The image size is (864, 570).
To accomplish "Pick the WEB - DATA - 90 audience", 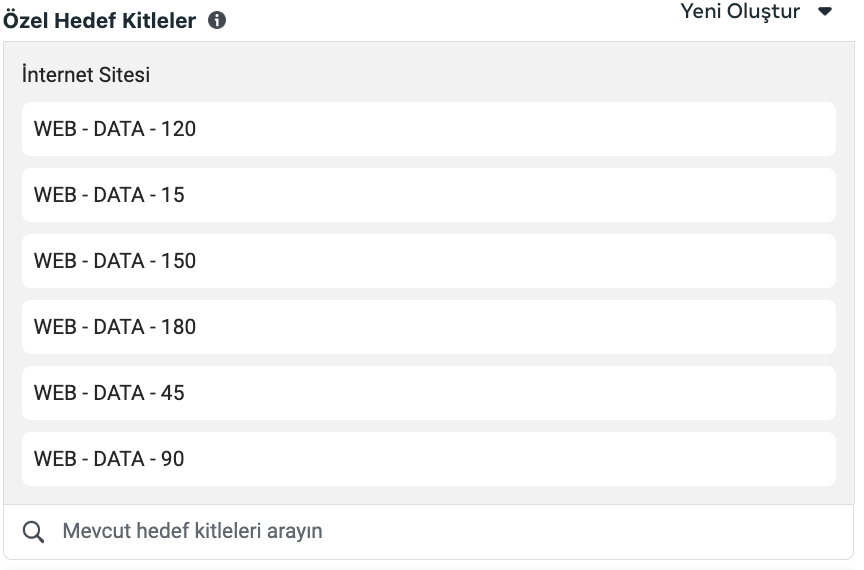I will coord(428,459).
